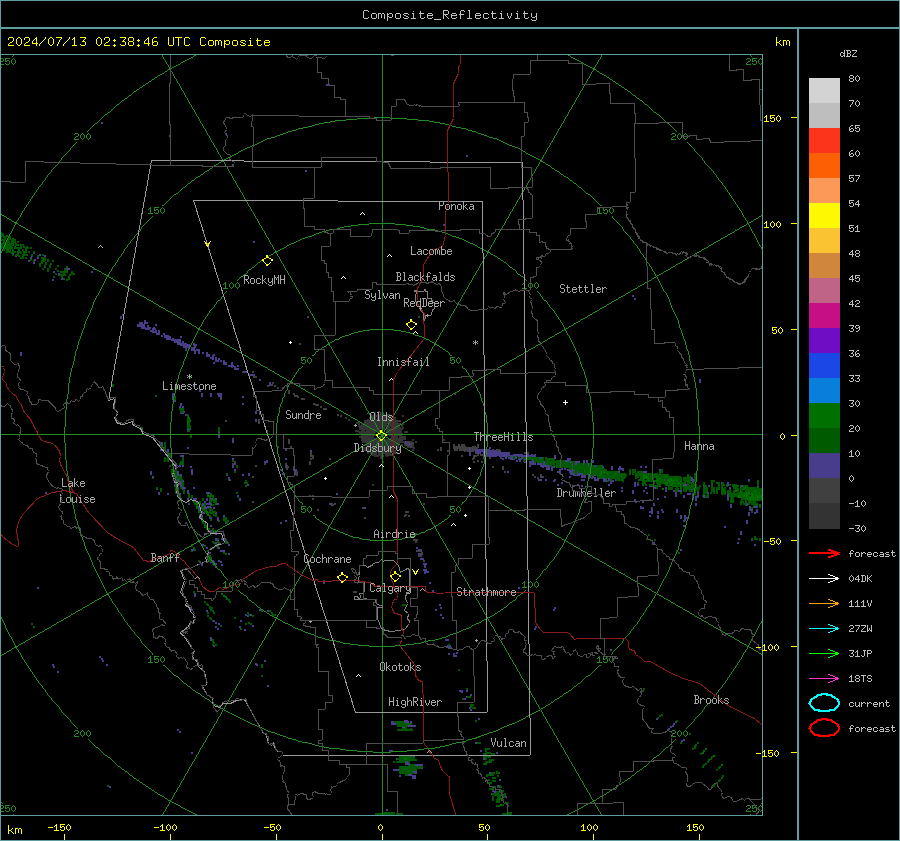Click the red forecast arrow in legend
Image resolution: width=900 pixels, height=841 pixels.
pos(824,553)
